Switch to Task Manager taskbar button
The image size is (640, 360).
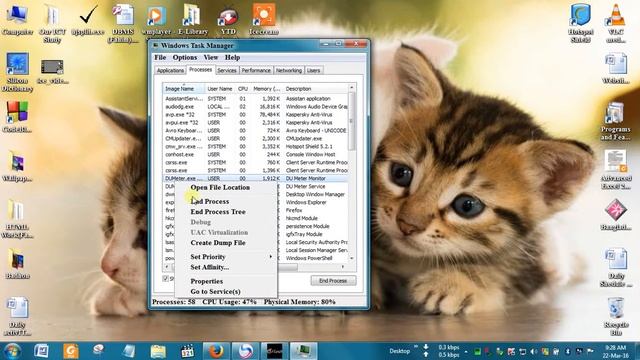pos(303,351)
